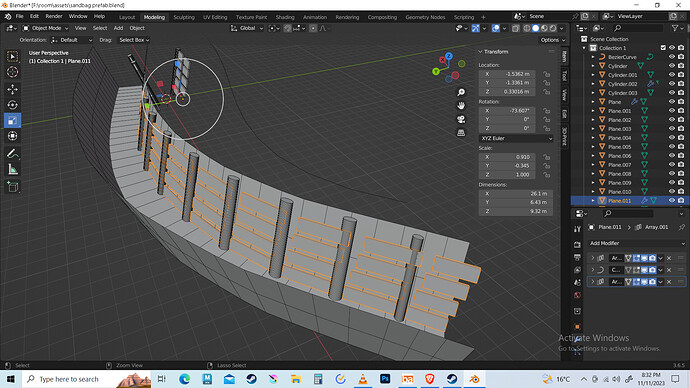690x388 pixels.
Task: Click the zoom magnifier viewport gizmo
Action: pos(461,92)
